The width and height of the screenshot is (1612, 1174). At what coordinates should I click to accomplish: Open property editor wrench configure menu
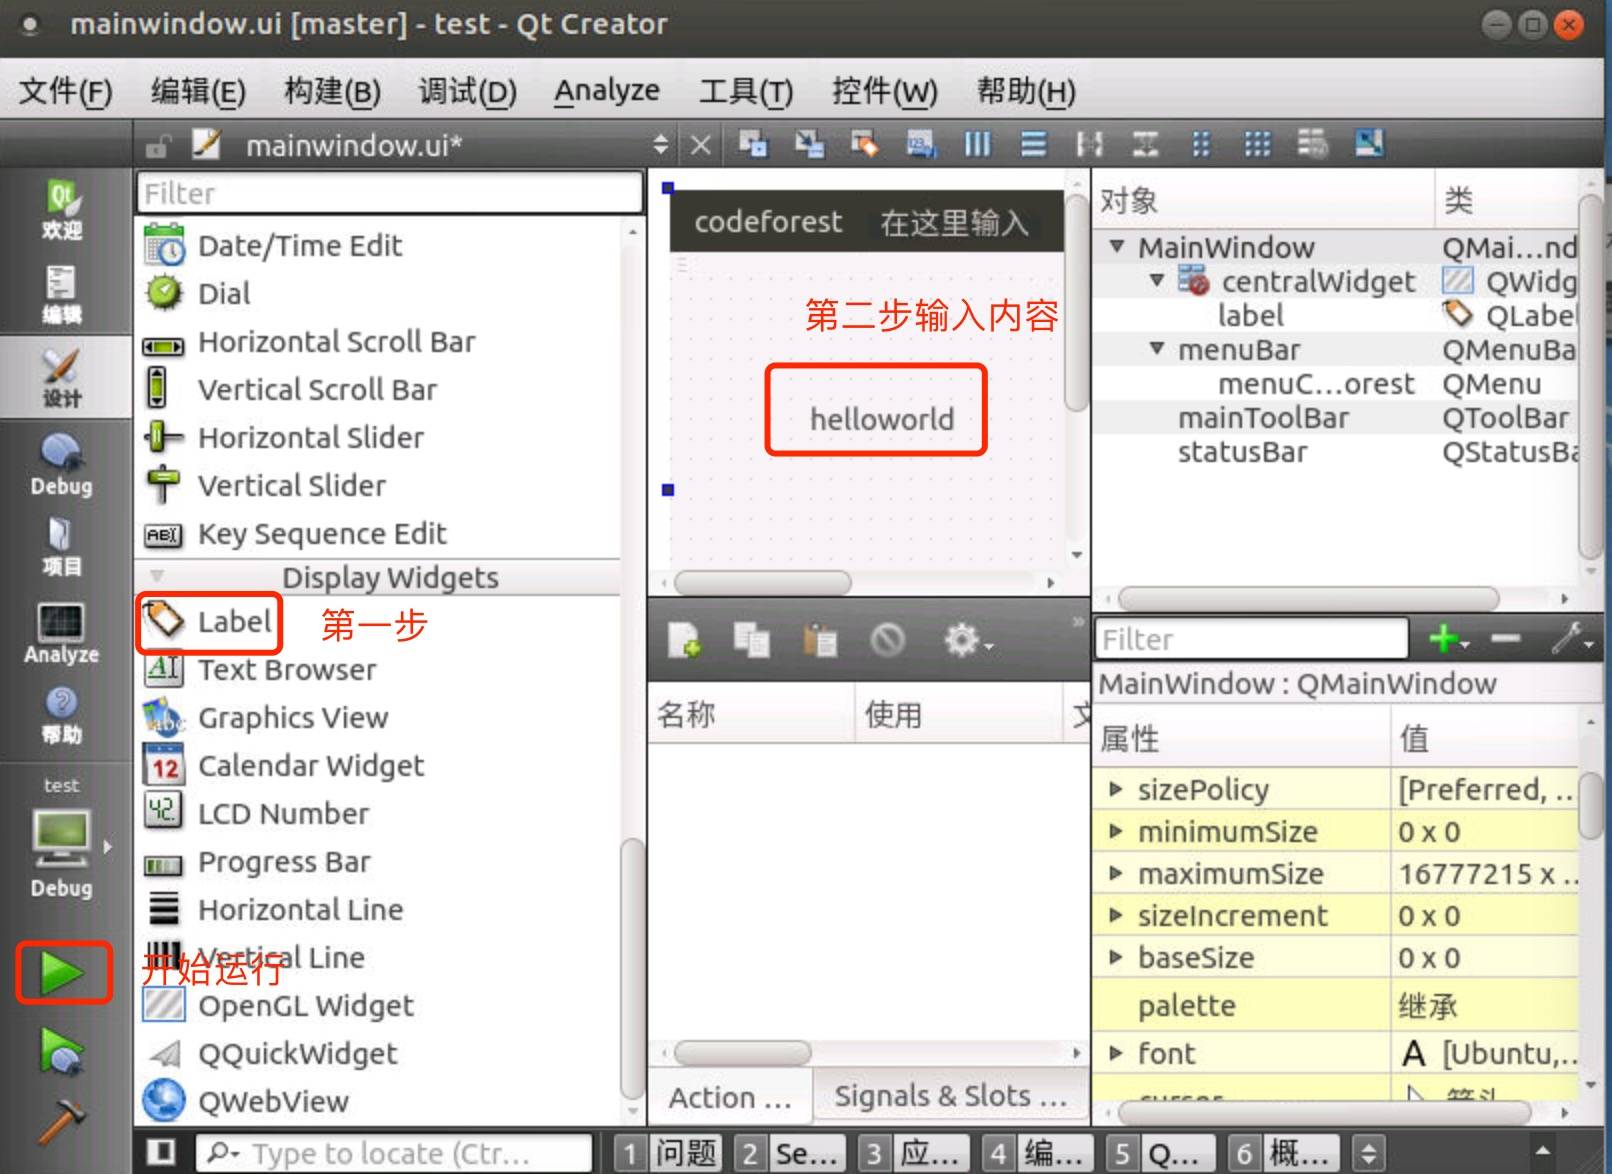coord(1572,637)
